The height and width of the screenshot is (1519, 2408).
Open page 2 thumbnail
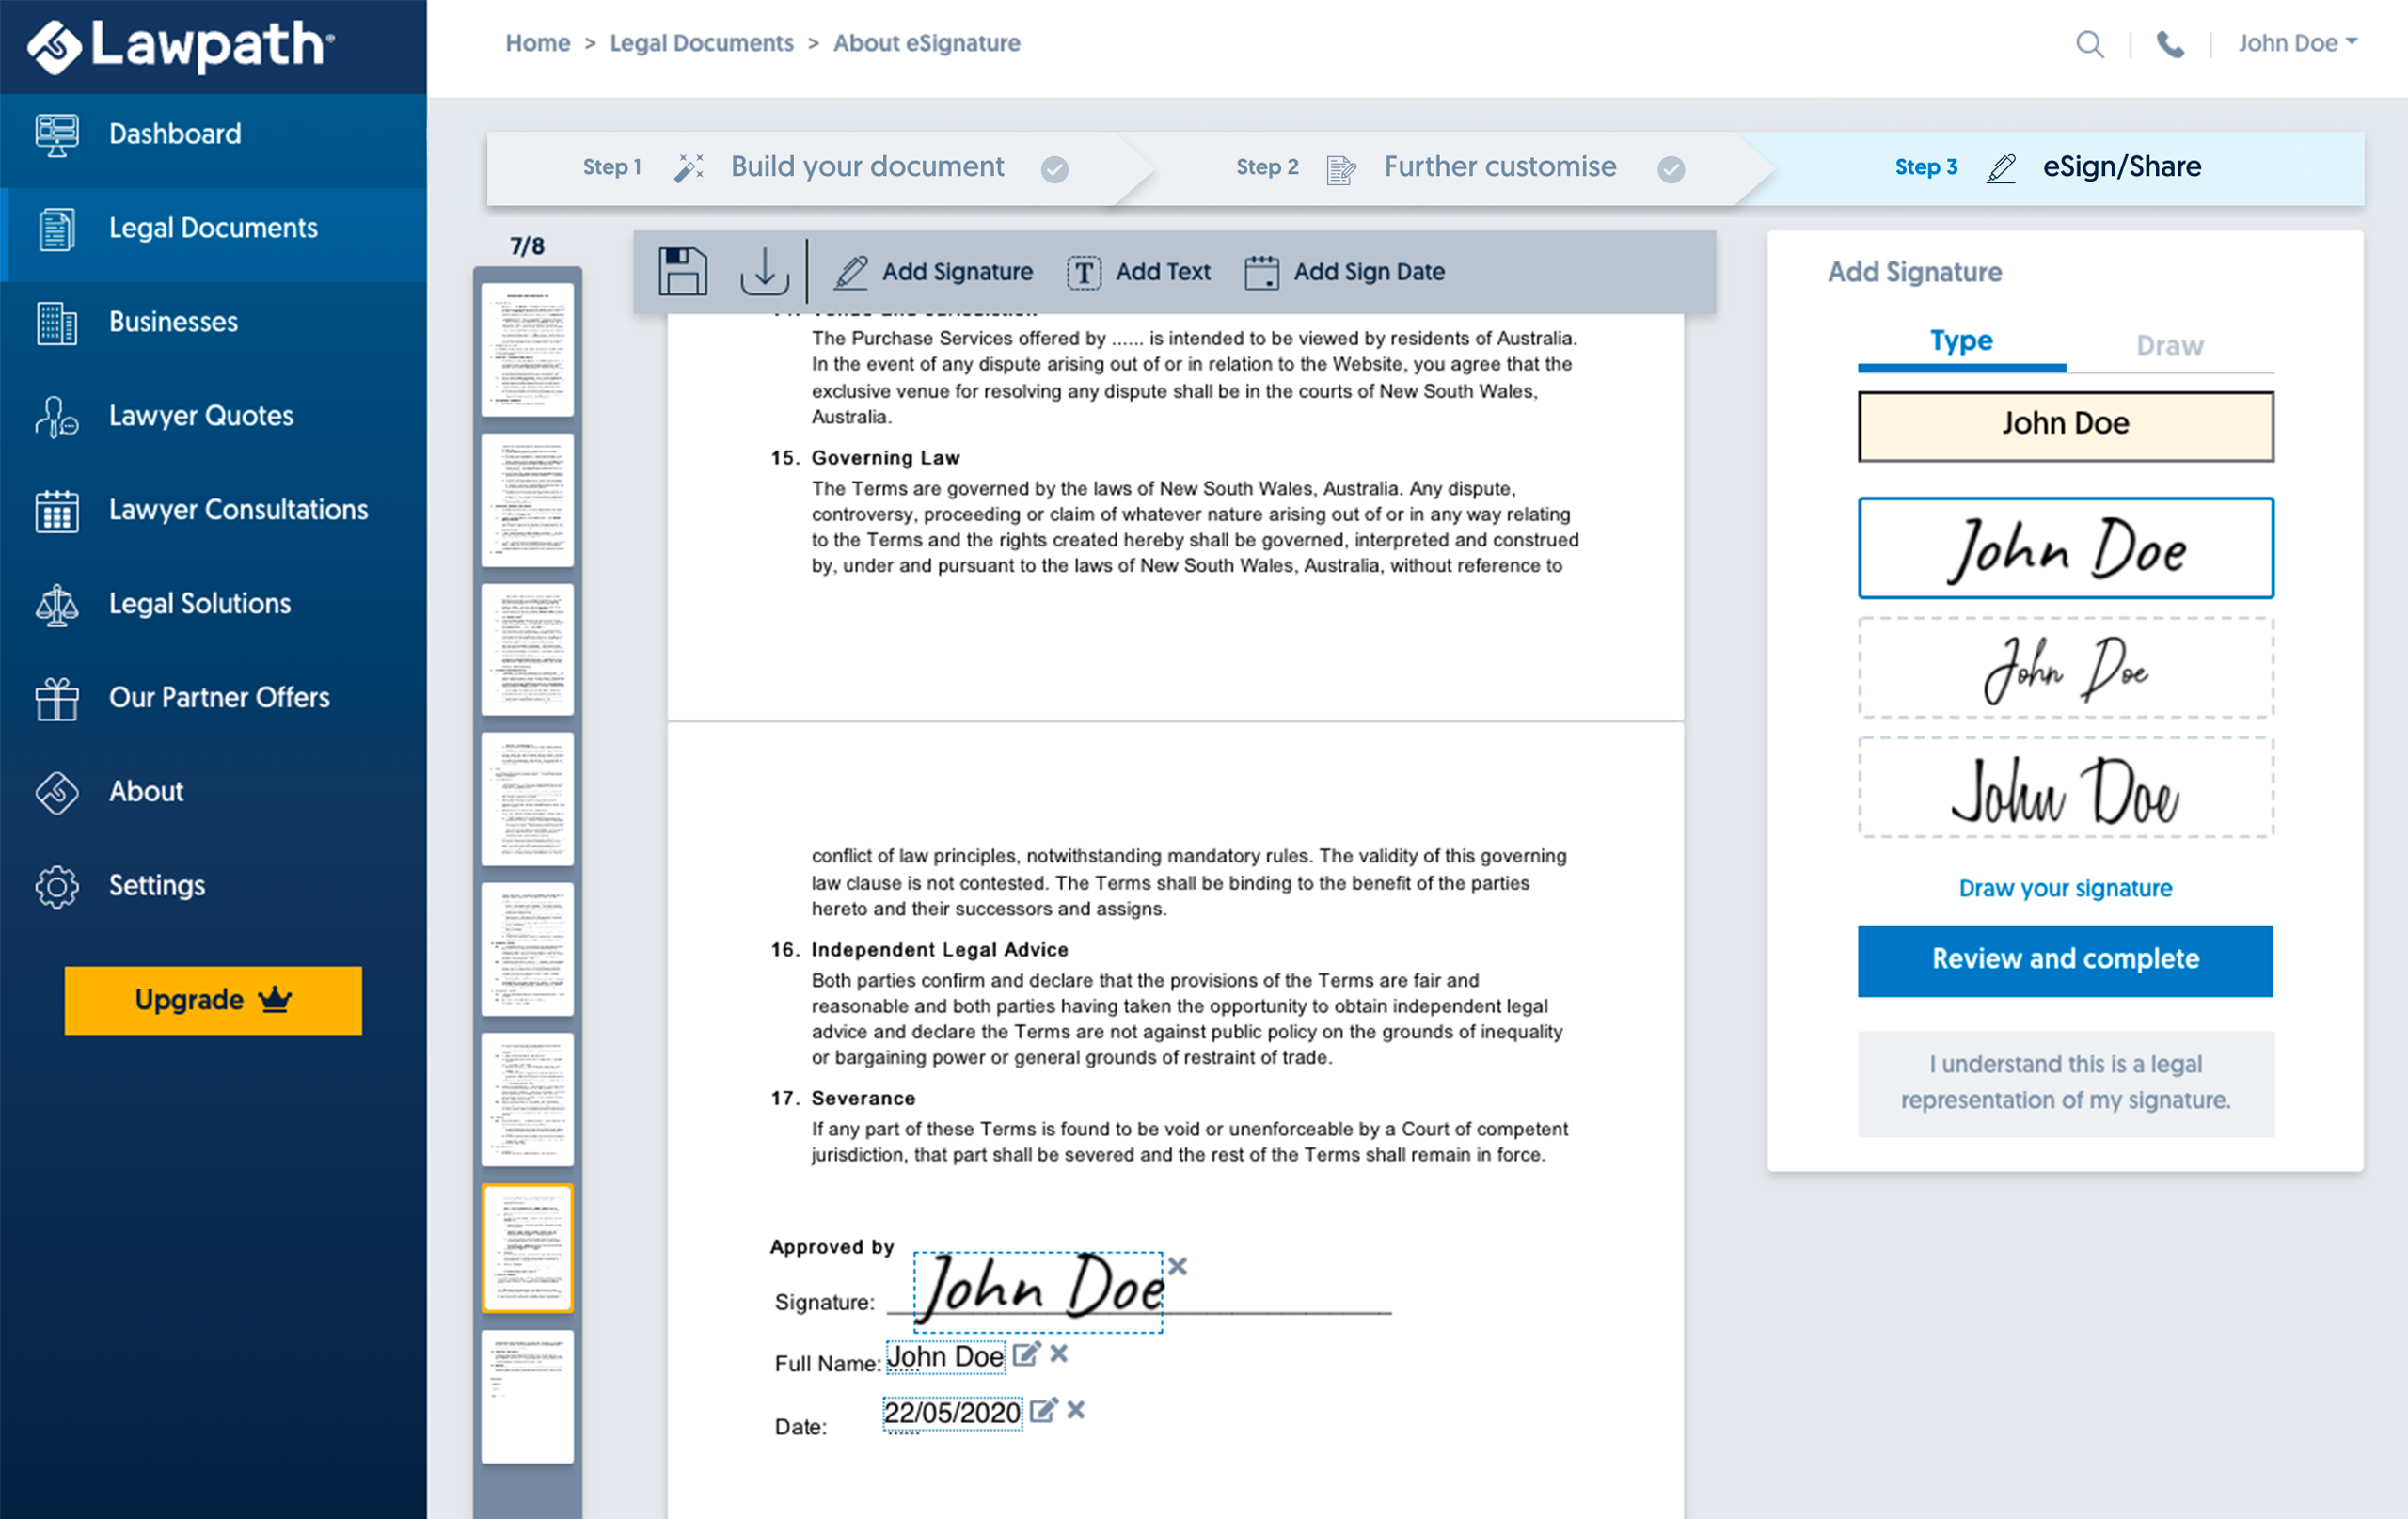527,499
